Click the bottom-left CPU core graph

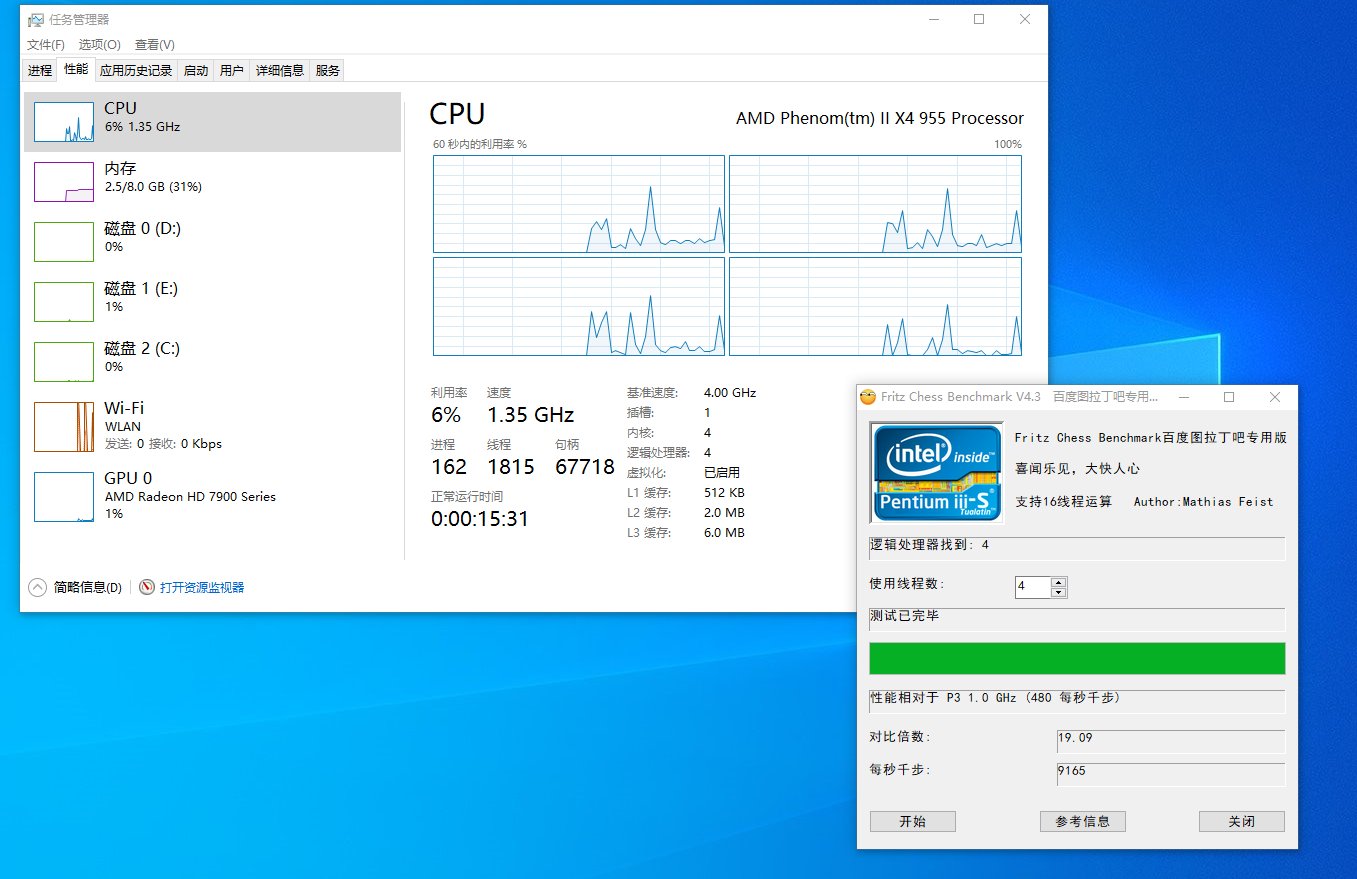[579, 306]
